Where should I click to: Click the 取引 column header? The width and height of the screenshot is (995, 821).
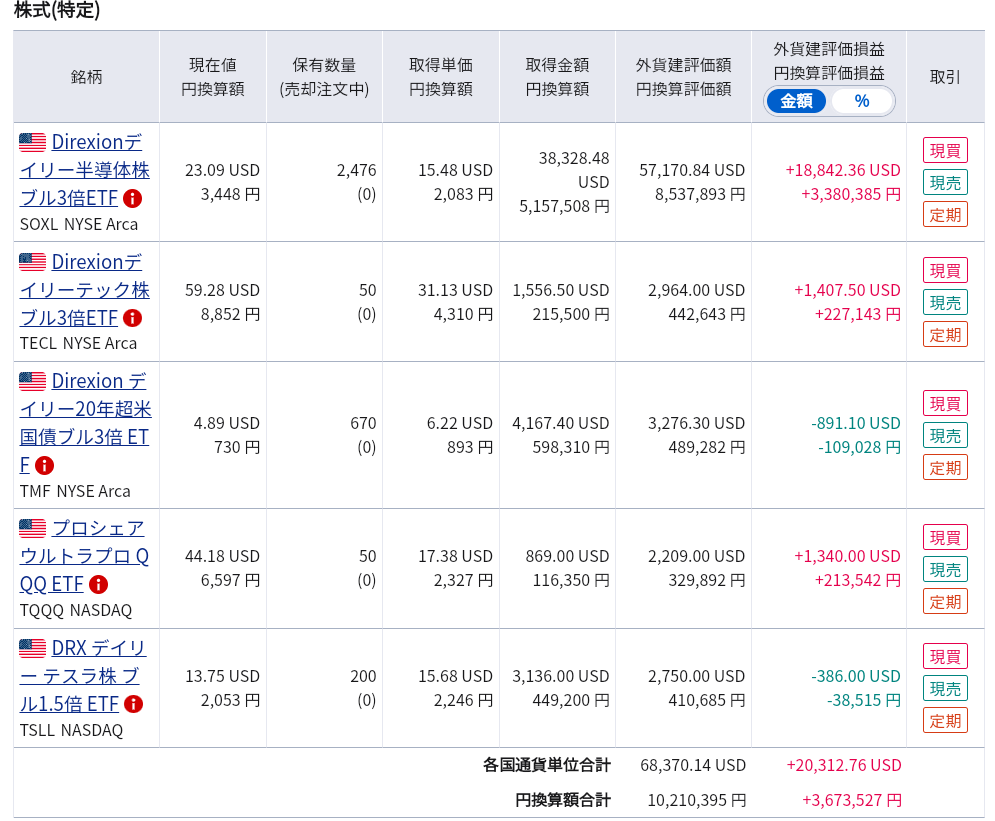(x=945, y=77)
